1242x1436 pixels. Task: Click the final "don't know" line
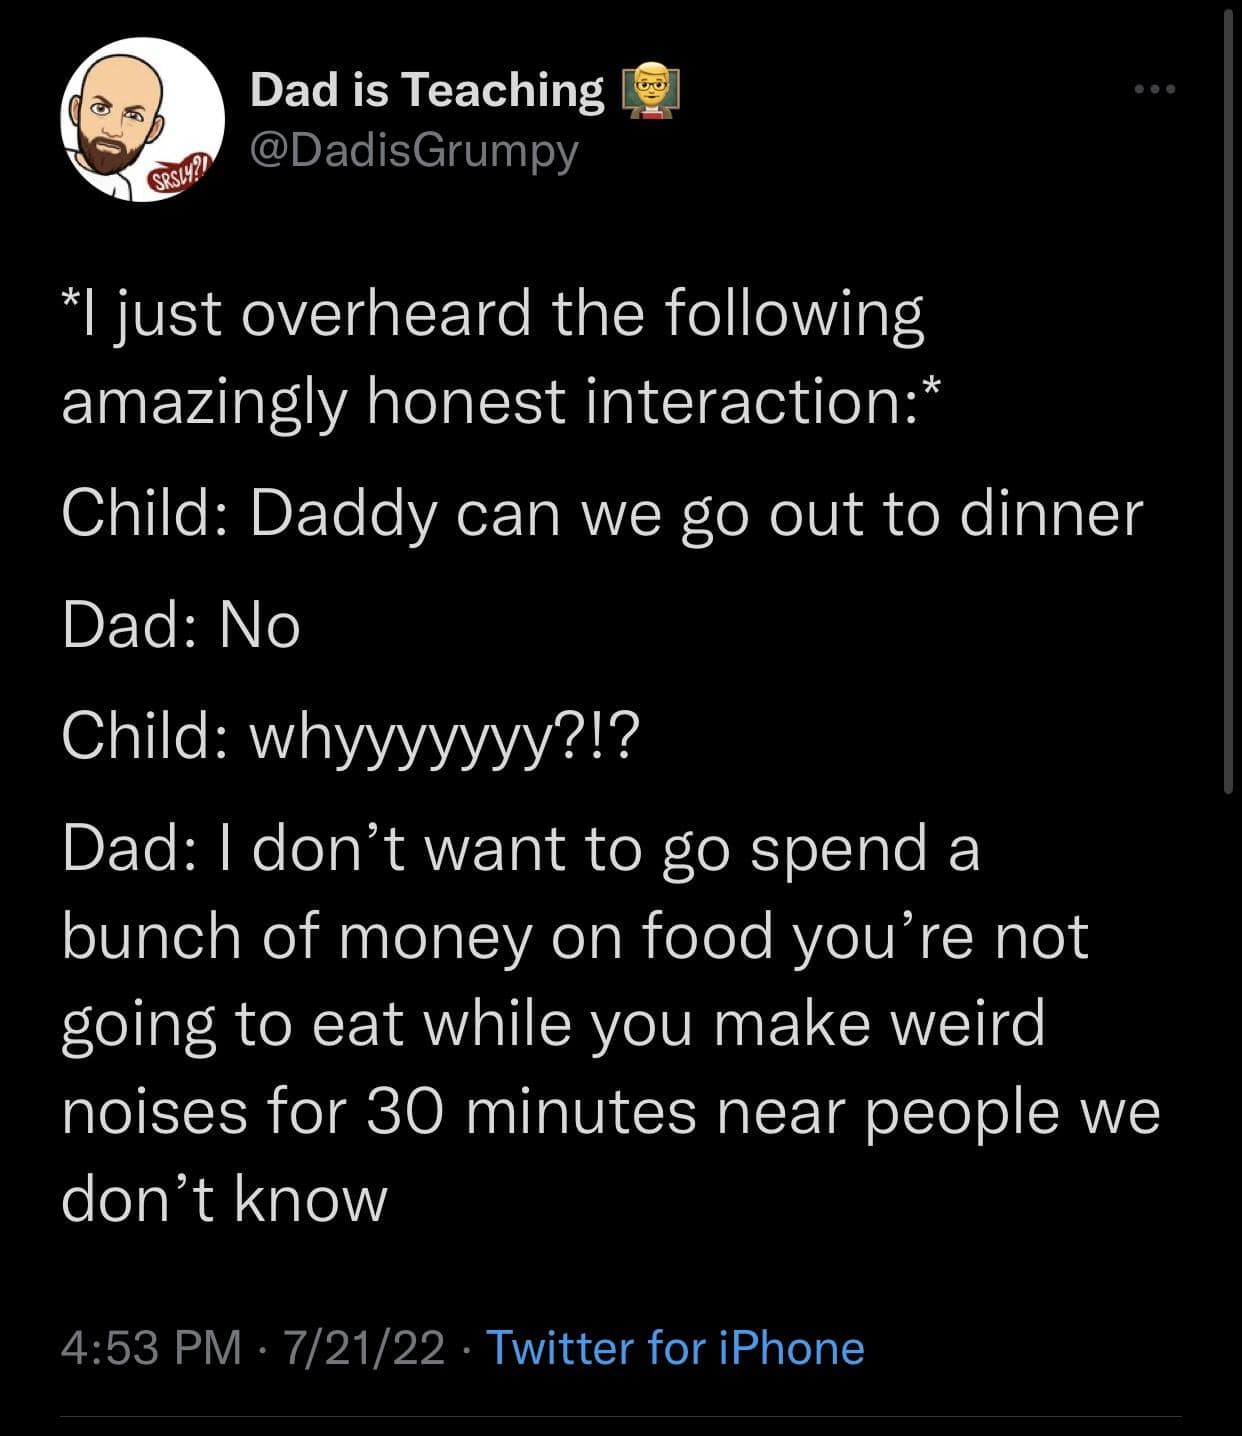coord(224,1198)
